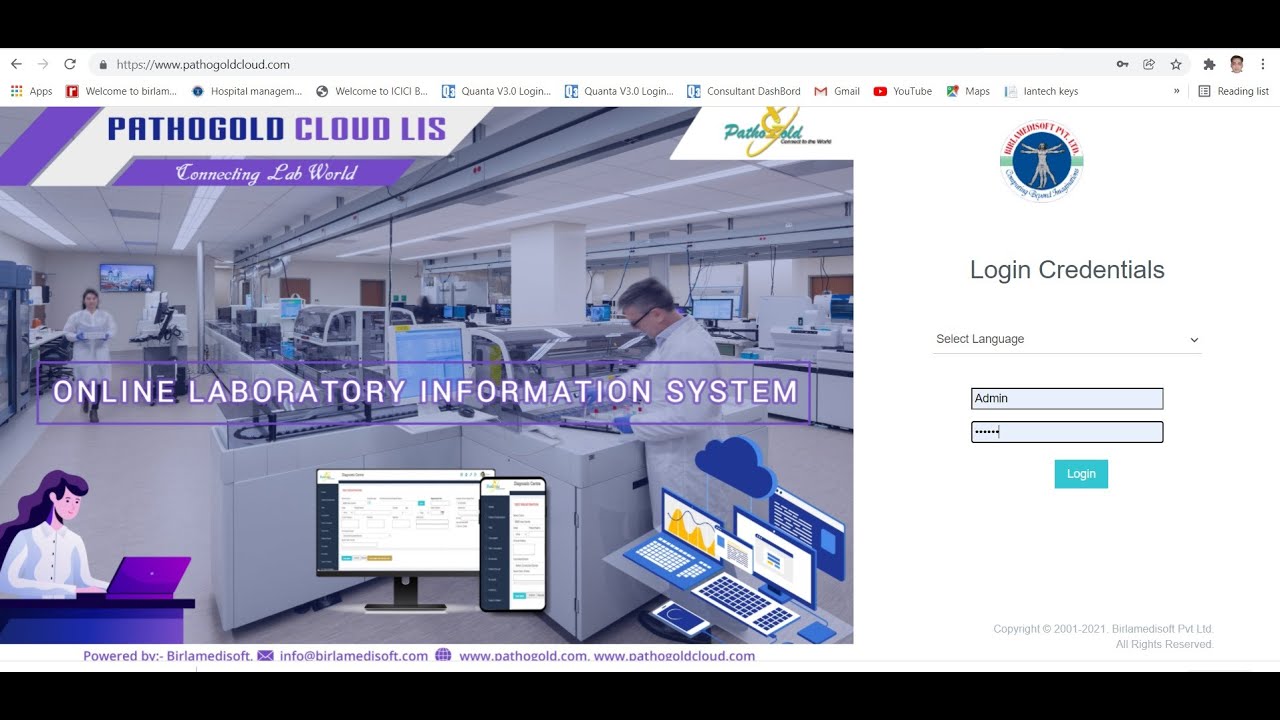Open the Gmail bookmark

coord(837,91)
